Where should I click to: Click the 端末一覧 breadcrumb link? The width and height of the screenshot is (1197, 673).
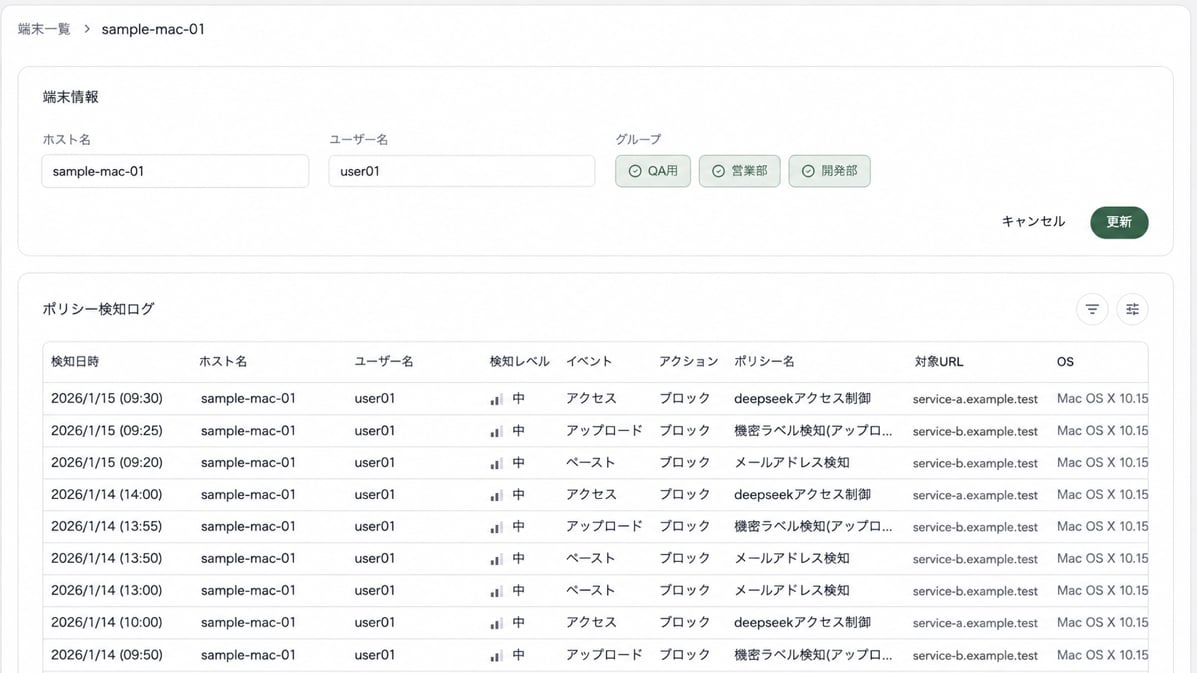[44, 29]
